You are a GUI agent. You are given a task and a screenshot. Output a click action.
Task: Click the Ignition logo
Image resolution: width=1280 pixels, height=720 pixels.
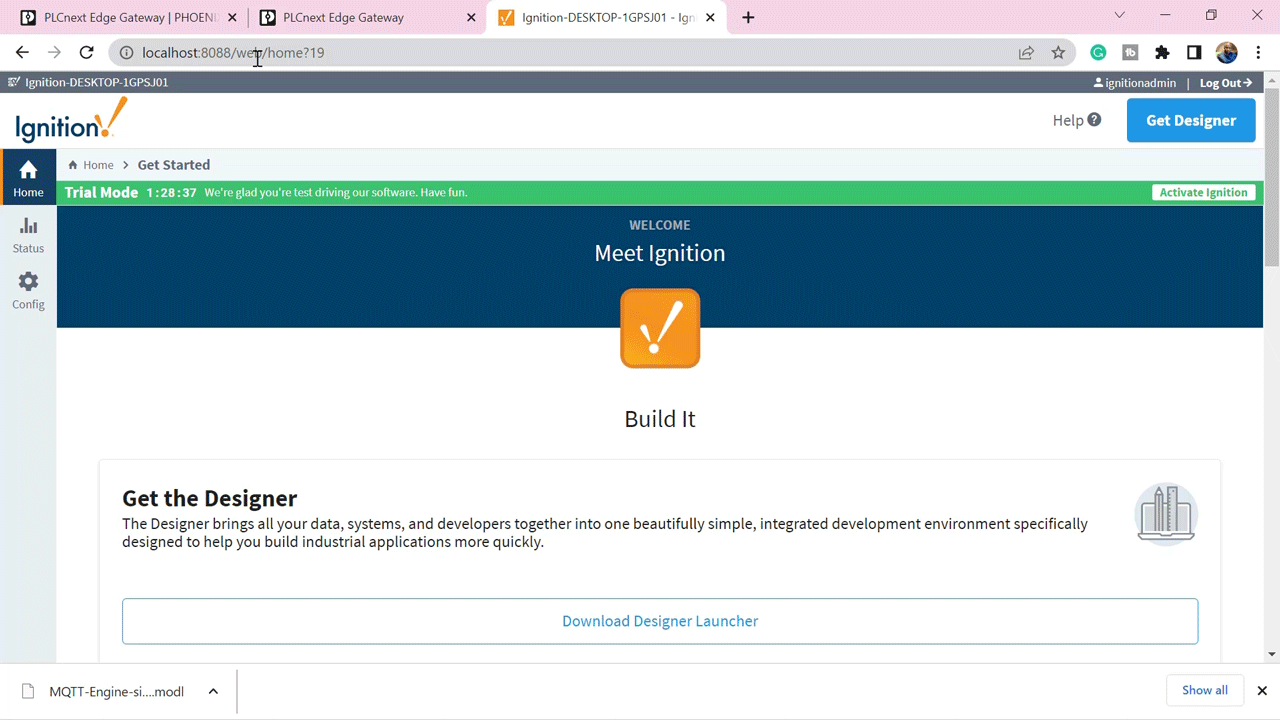[71, 121]
